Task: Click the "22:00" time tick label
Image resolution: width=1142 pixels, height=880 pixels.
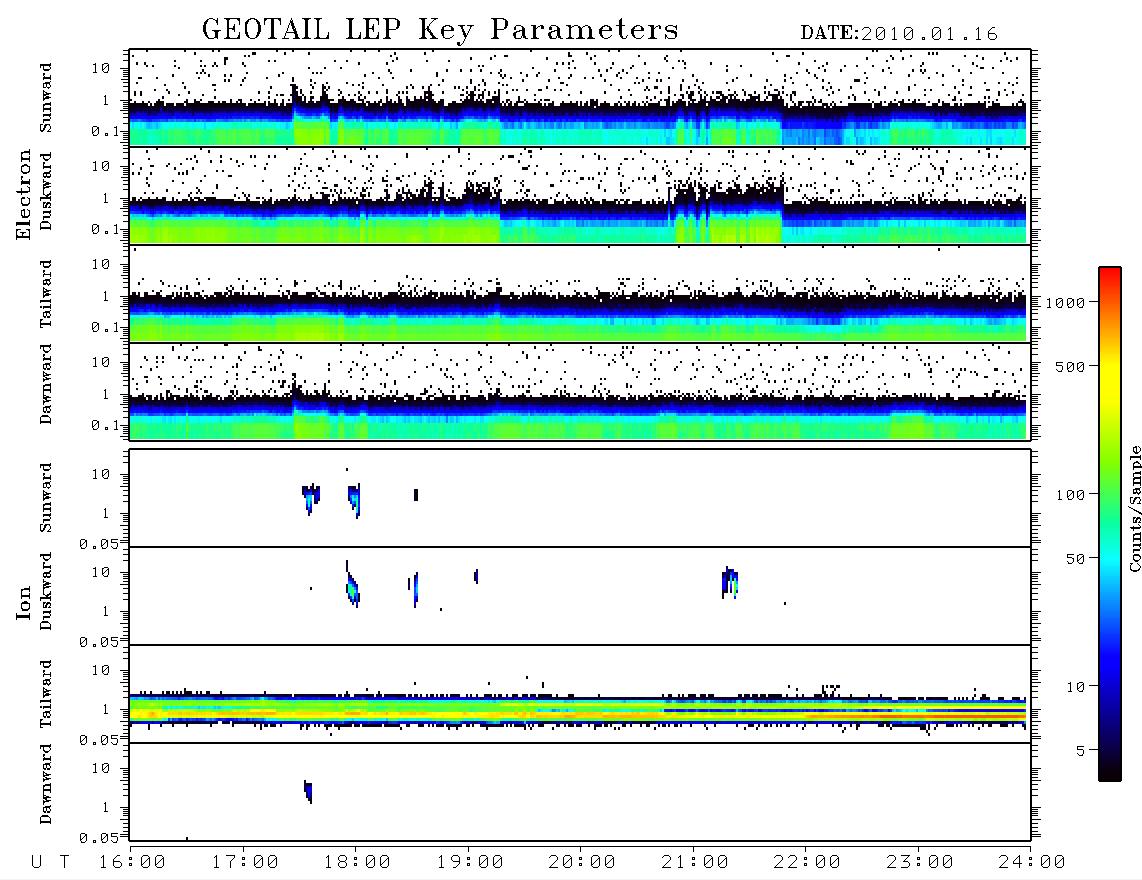Action: tap(807, 863)
